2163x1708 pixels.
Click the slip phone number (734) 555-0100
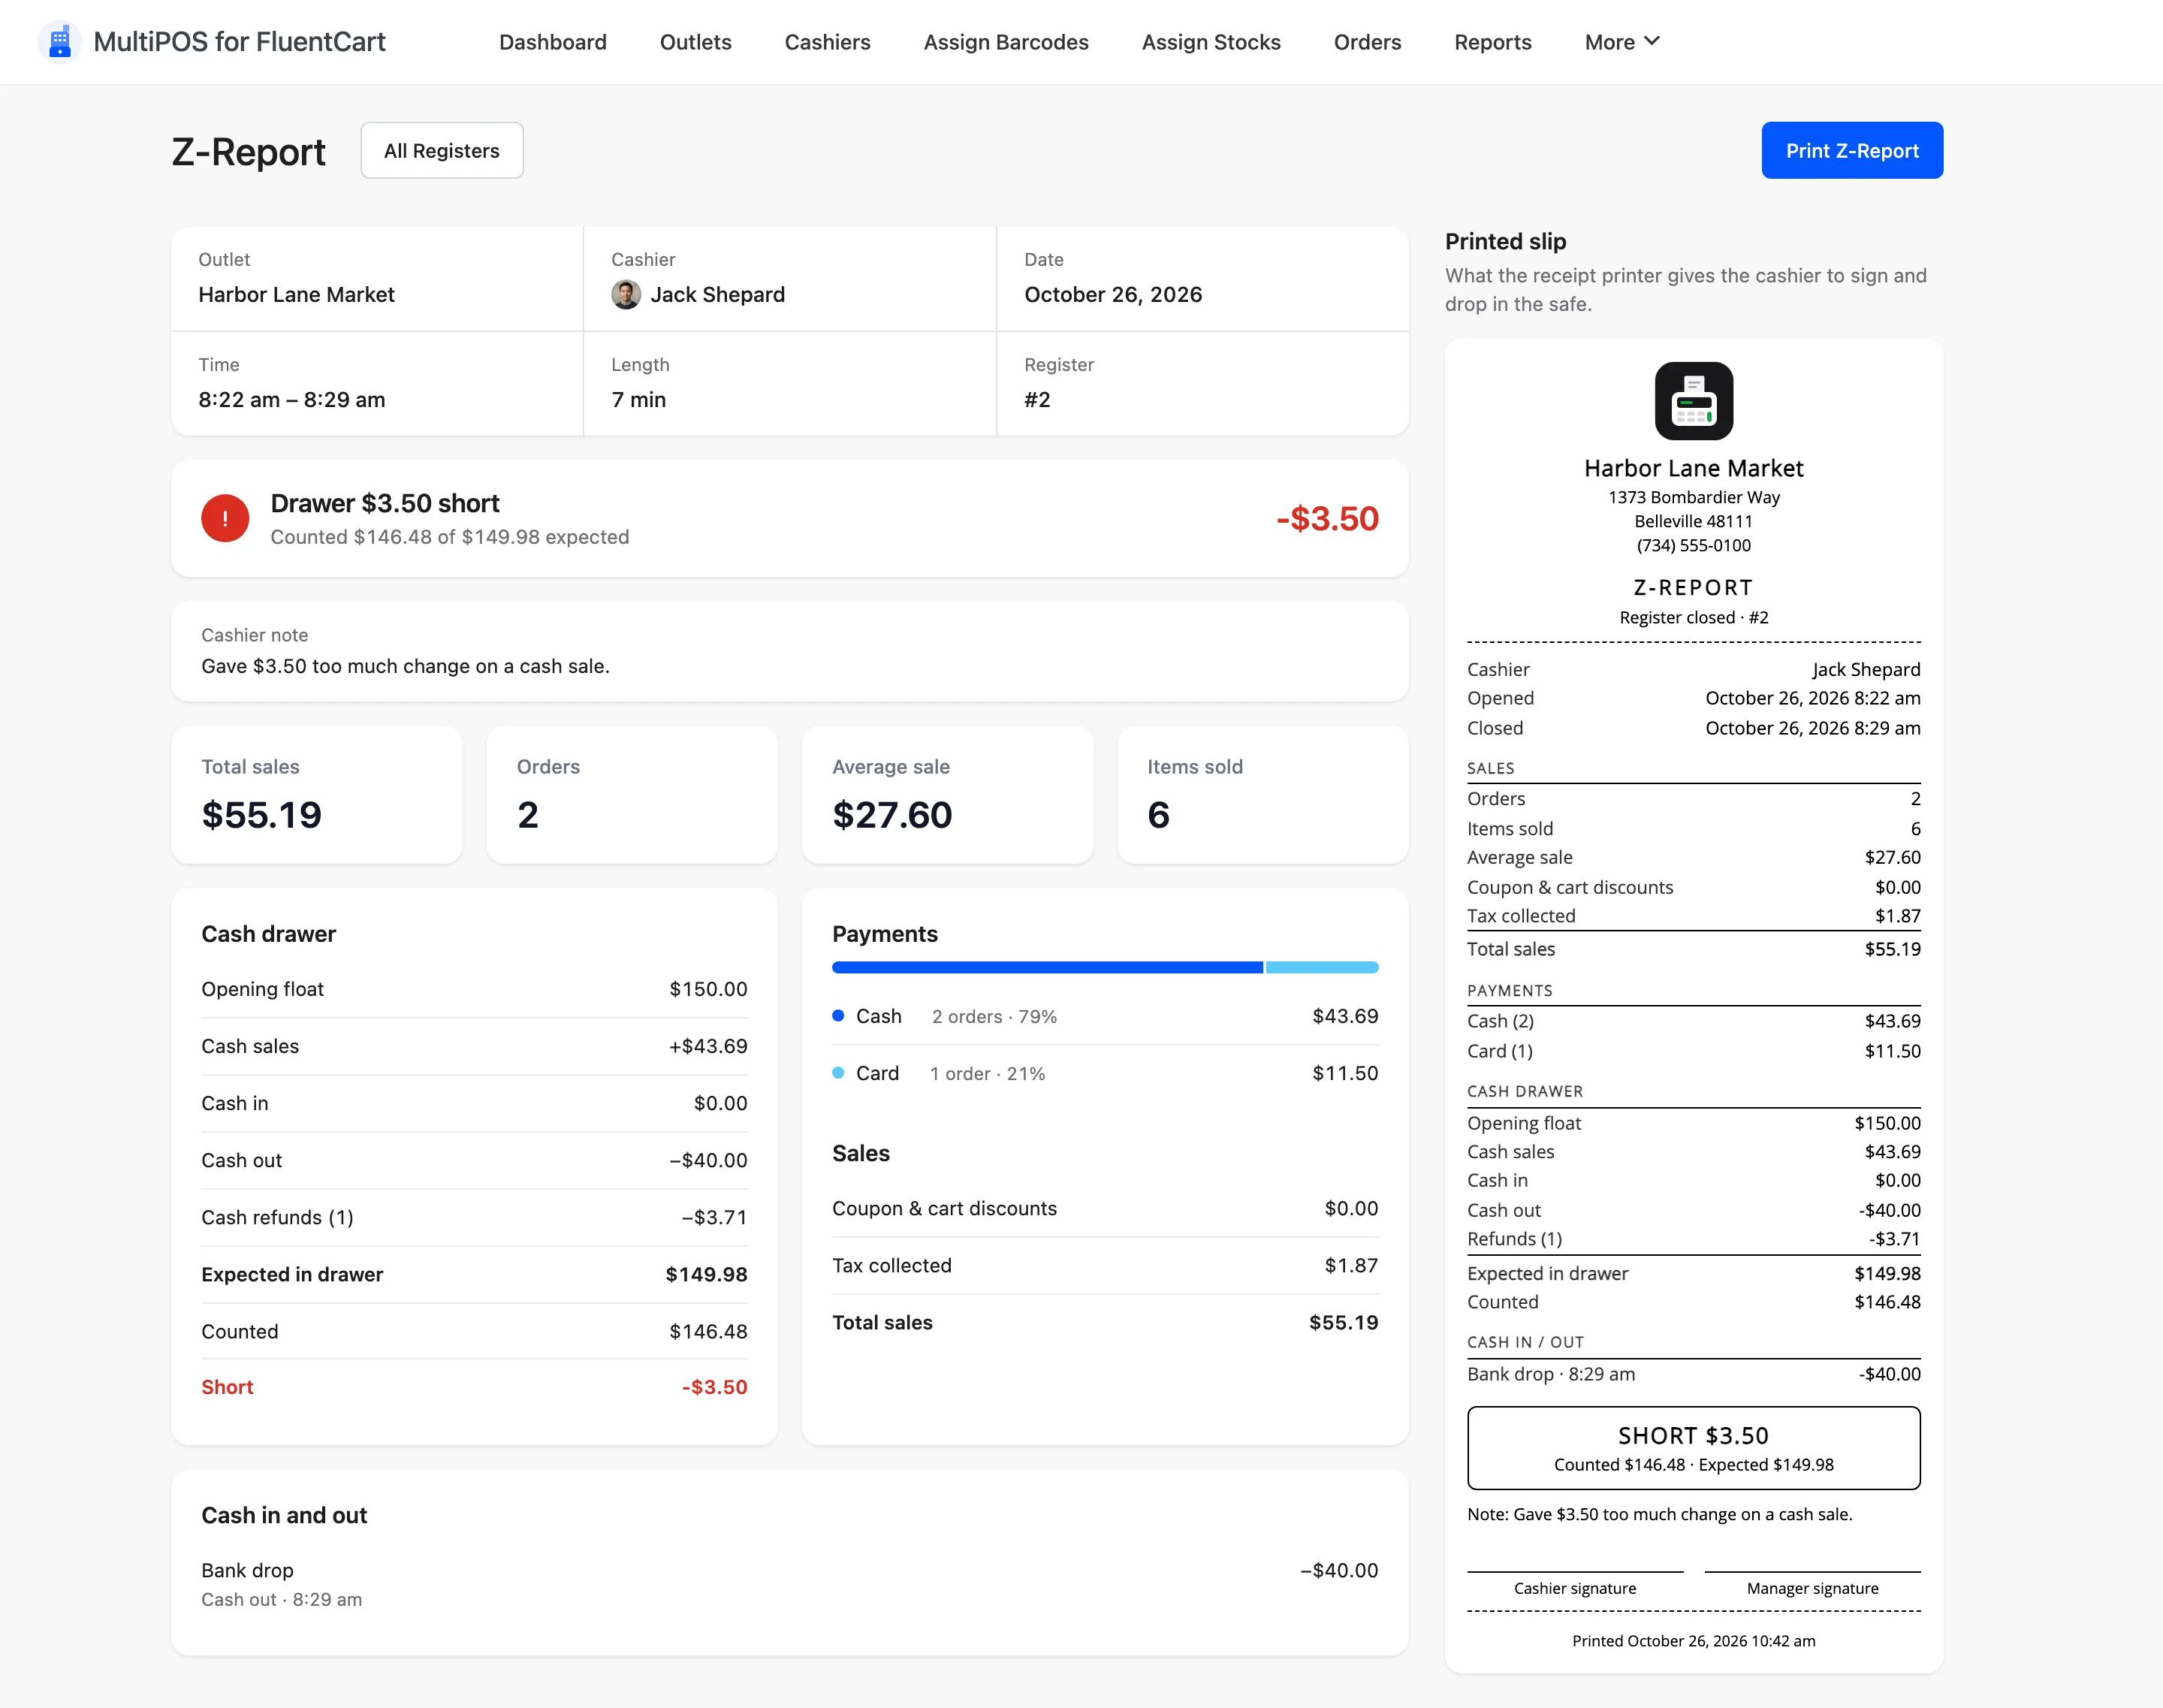click(x=1693, y=545)
